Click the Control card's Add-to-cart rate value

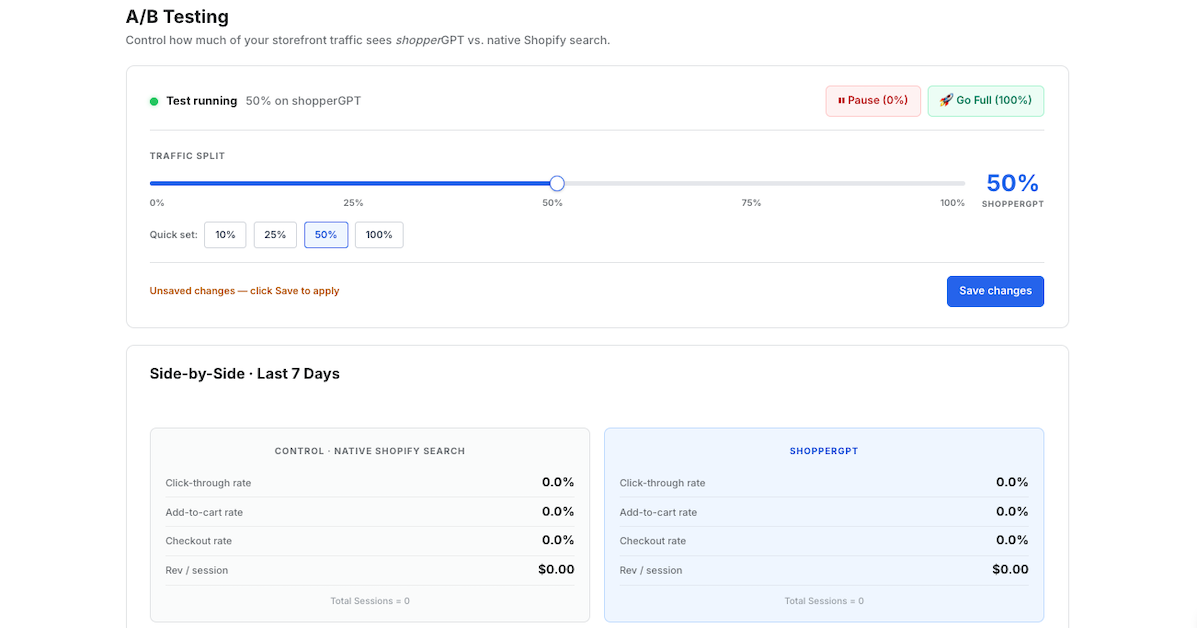tap(558, 511)
